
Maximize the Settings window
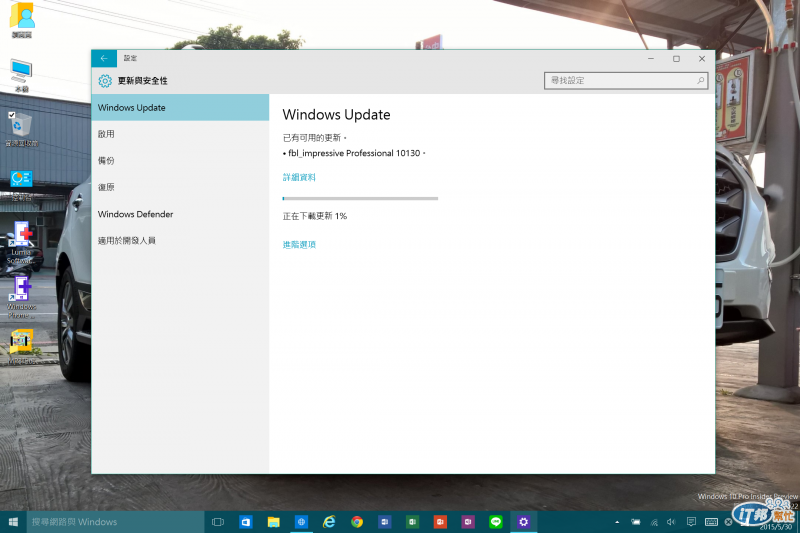pos(677,59)
